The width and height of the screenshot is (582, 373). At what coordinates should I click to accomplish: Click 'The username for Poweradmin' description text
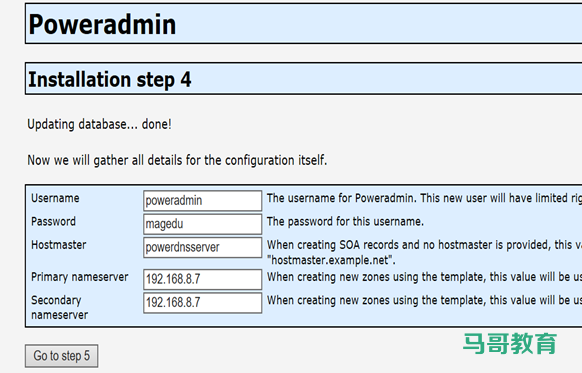[424, 198]
